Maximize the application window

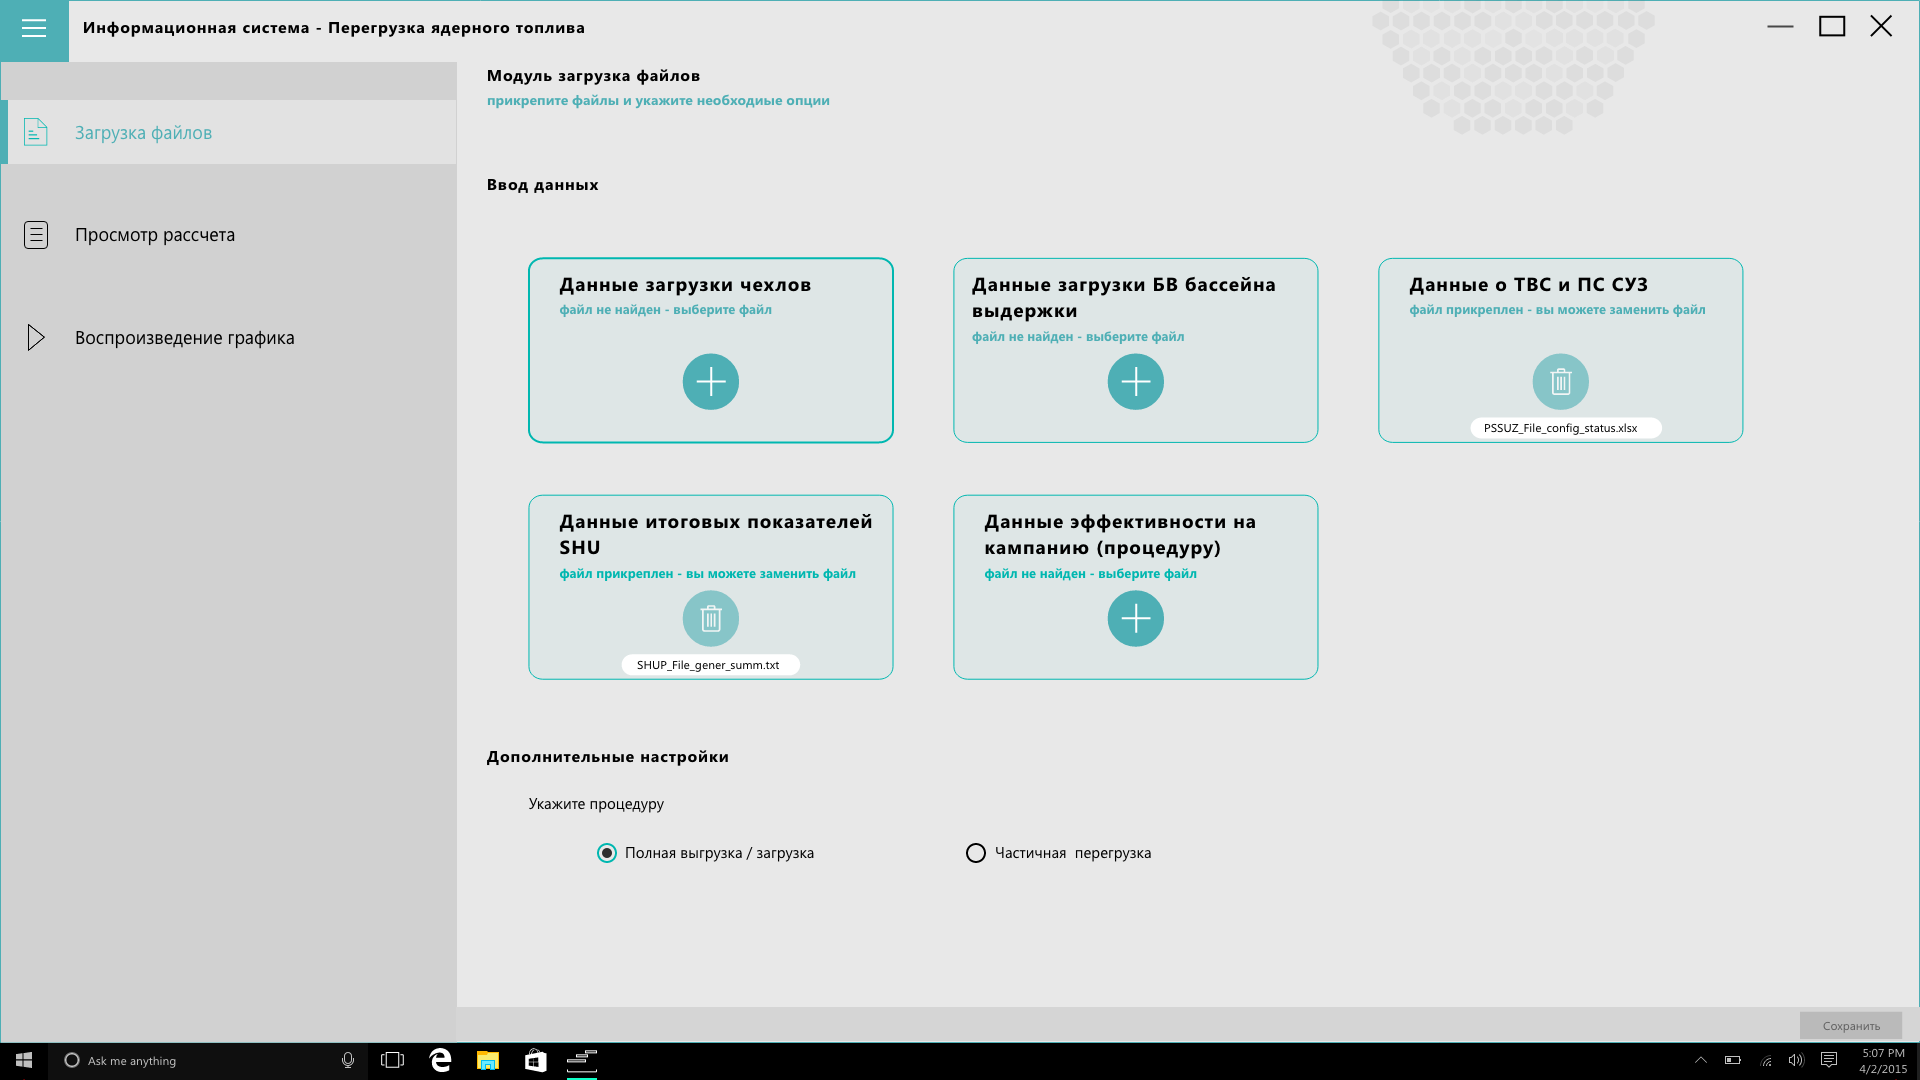[x=1832, y=27]
